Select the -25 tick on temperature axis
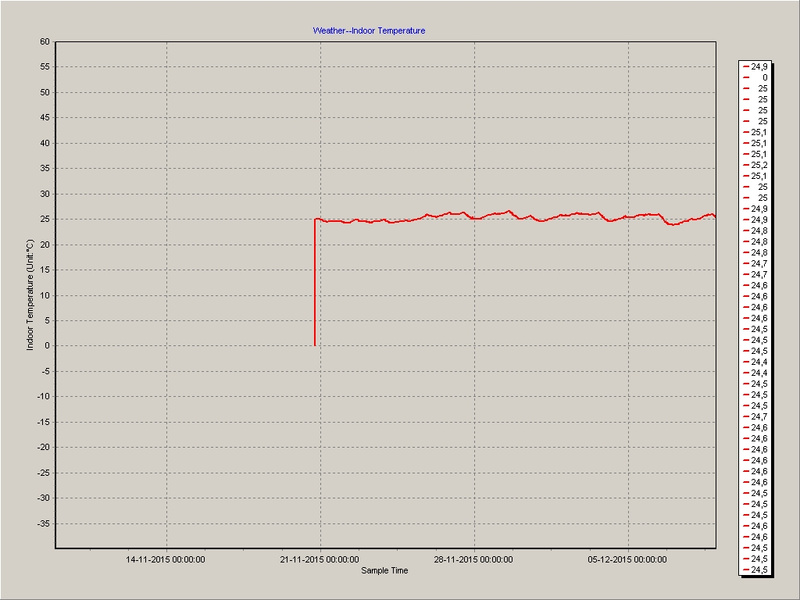Image resolution: width=800 pixels, height=600 pixels. 44,473
